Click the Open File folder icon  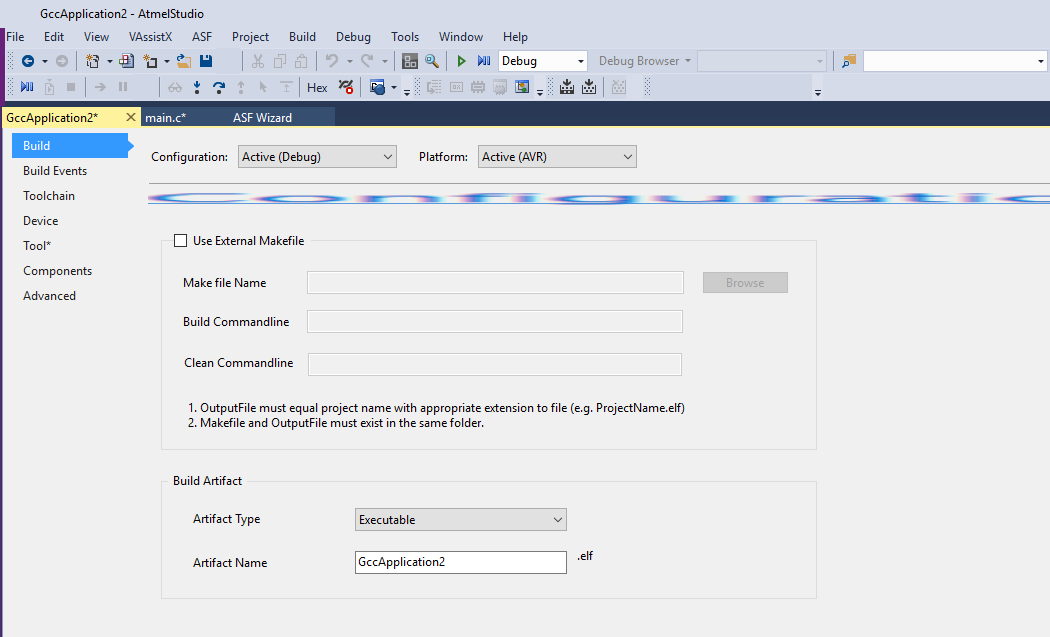tap(183, 61)
